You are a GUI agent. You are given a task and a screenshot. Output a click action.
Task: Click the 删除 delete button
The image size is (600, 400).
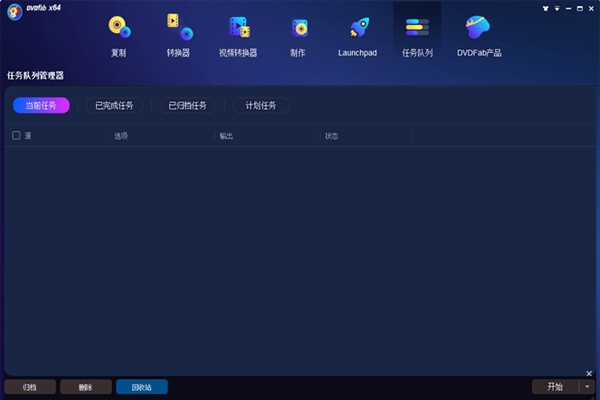tap(86, 387)
